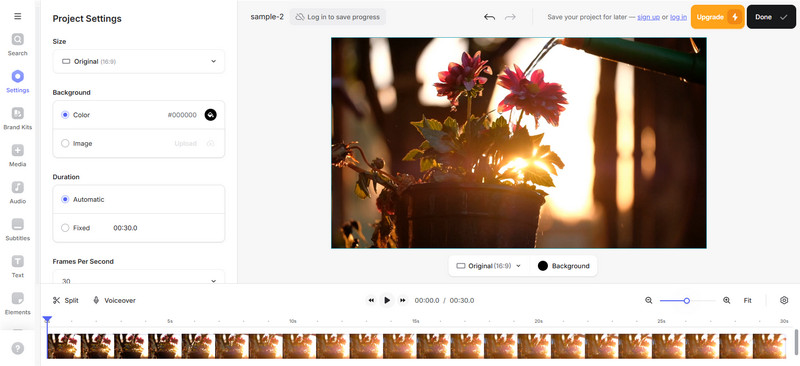This screenshot has width=800, height=366.
Task: Play the video
Action: click(387, 300)
